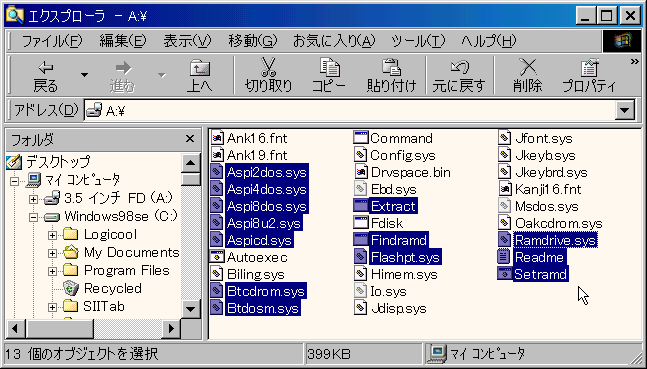Select デスクトップ in the folder tree

(58, 162)
